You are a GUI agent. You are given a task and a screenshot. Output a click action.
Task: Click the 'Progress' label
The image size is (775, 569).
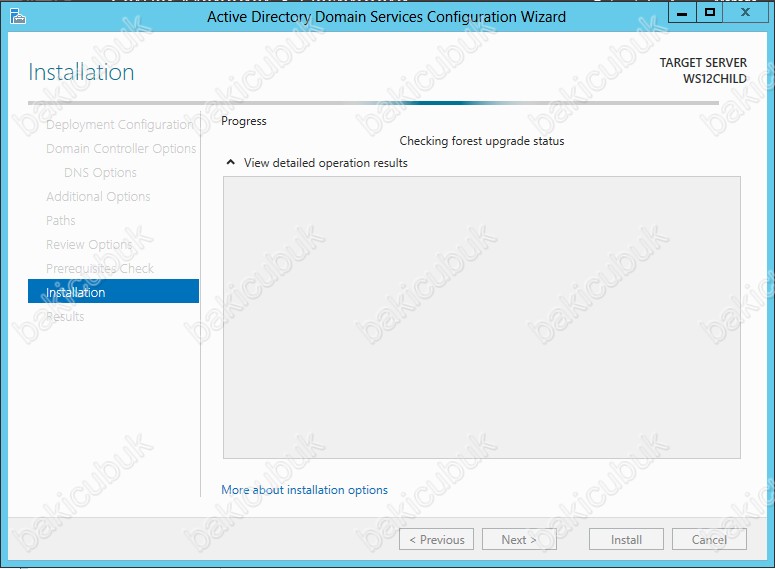click(x=244, y=121)
